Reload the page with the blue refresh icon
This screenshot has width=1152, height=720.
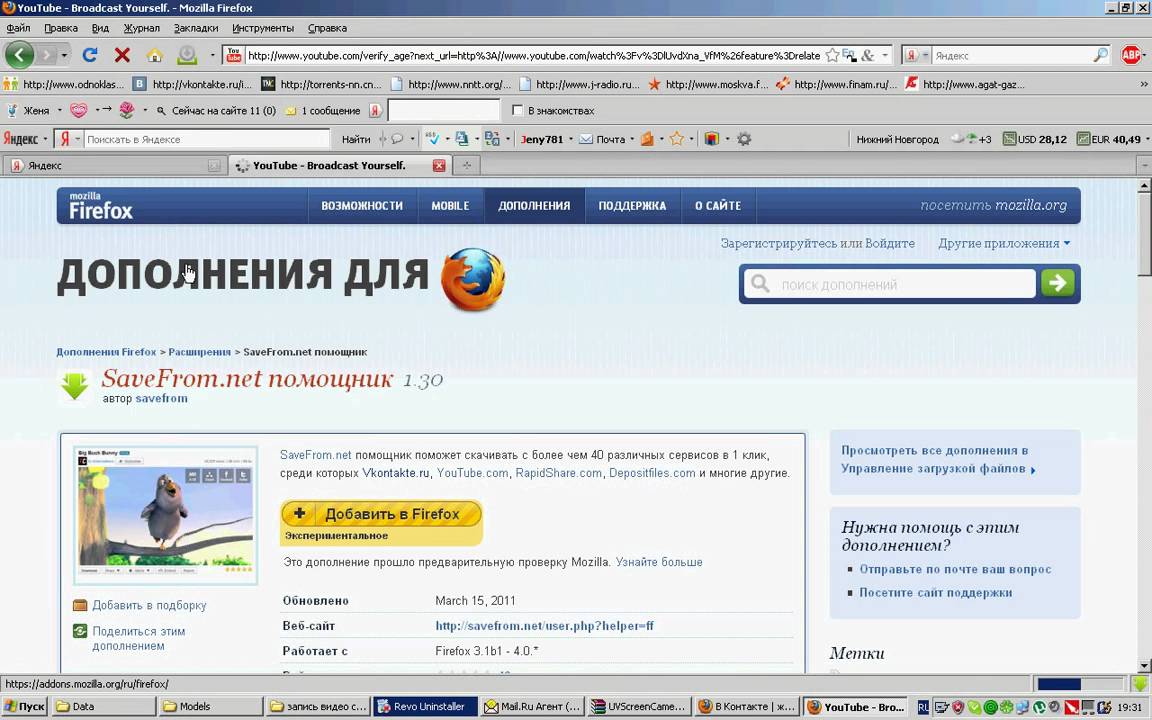pyautogui.click(x=90, y=55)
